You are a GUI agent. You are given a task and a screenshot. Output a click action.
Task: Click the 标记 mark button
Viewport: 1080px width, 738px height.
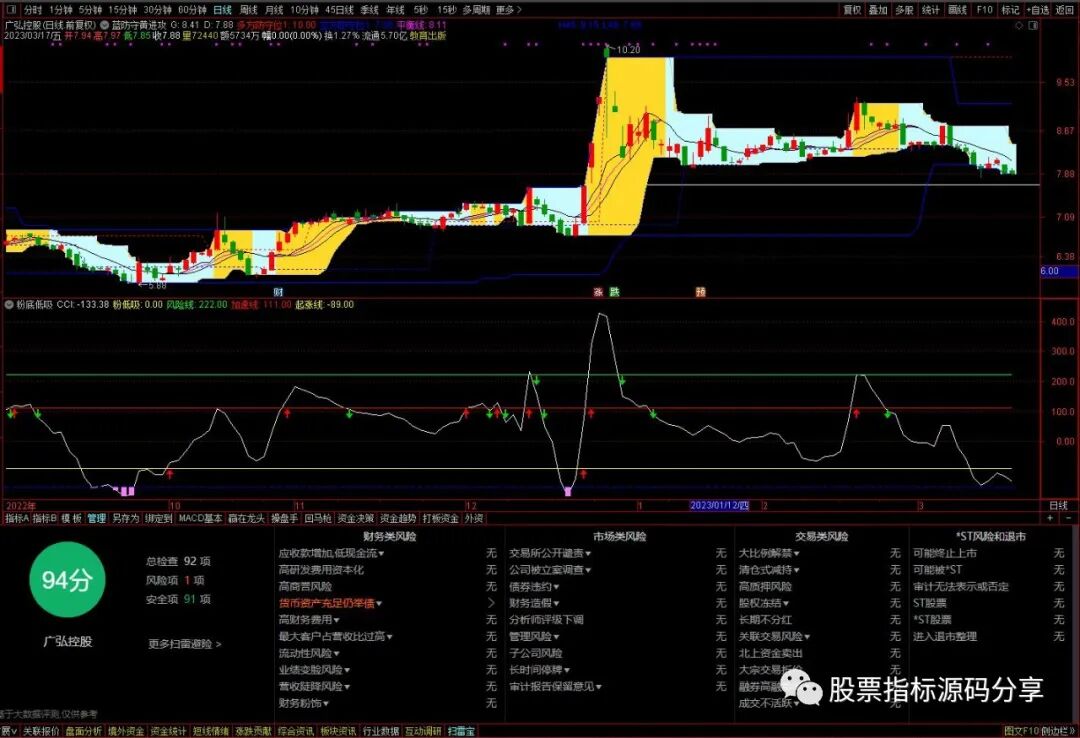(1010, 10)
